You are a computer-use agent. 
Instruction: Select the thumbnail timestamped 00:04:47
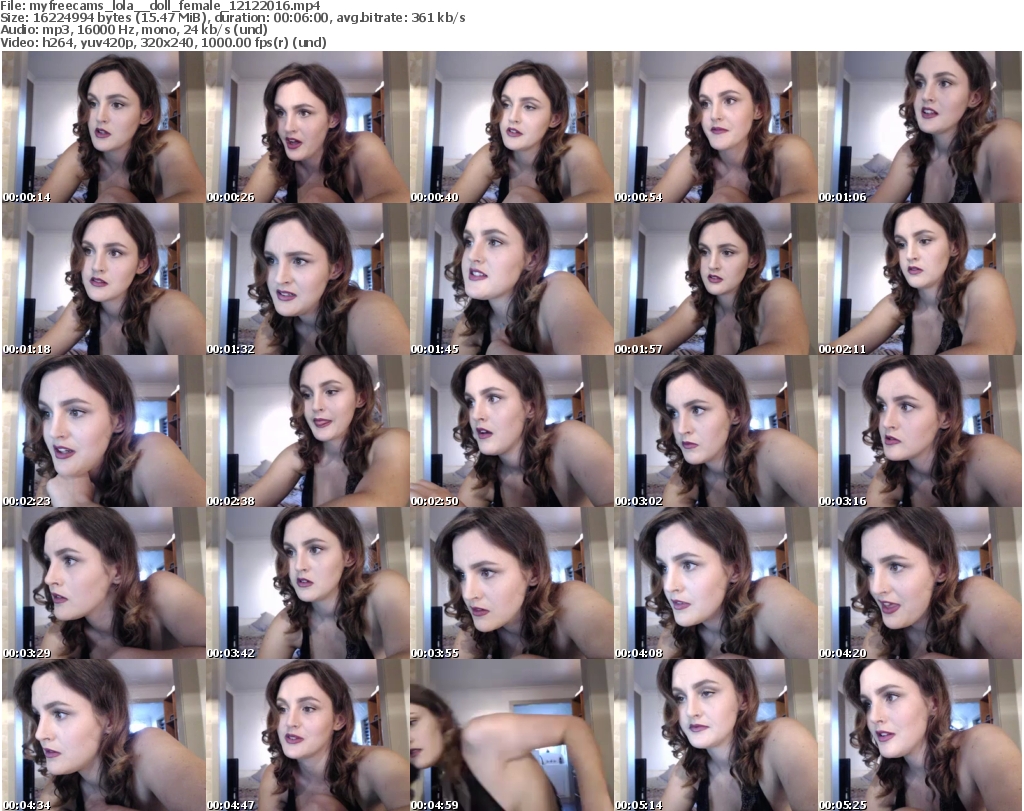pyautogui.click(x=308, y=735)
